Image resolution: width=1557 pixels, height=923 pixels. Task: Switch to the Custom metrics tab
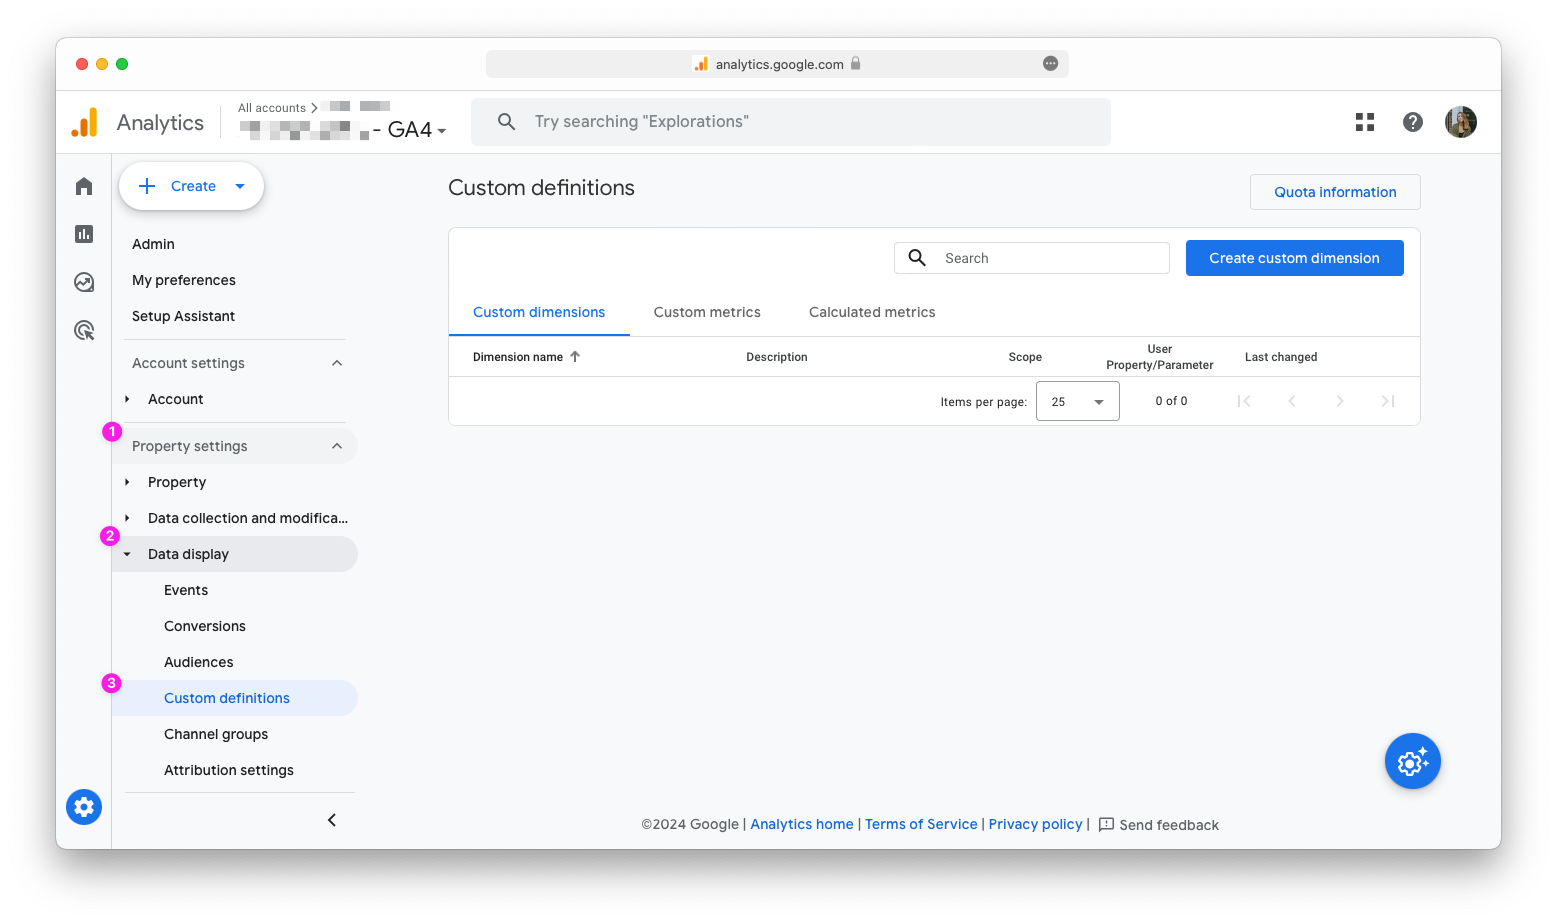tap(707, 312)
